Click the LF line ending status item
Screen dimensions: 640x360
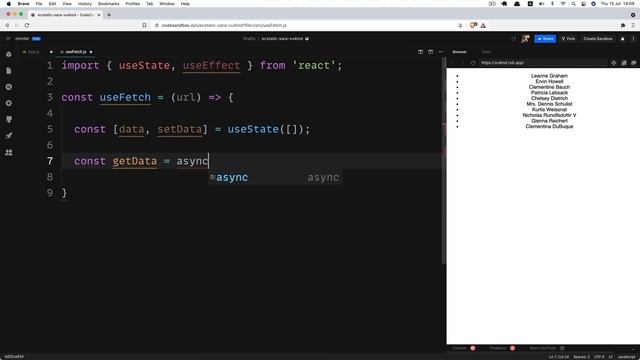tap(611, 357)
